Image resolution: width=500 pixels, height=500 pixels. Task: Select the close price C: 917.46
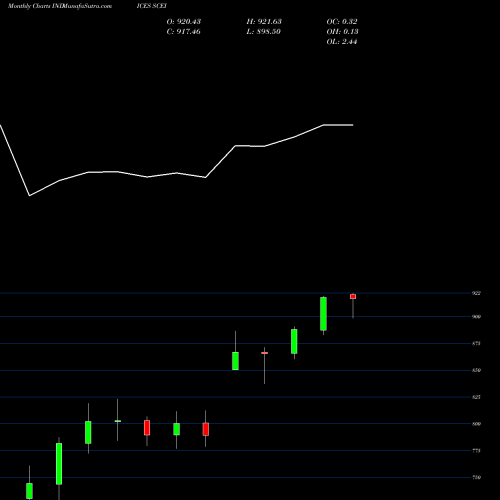pyautogui.click(x=184, y=32)
